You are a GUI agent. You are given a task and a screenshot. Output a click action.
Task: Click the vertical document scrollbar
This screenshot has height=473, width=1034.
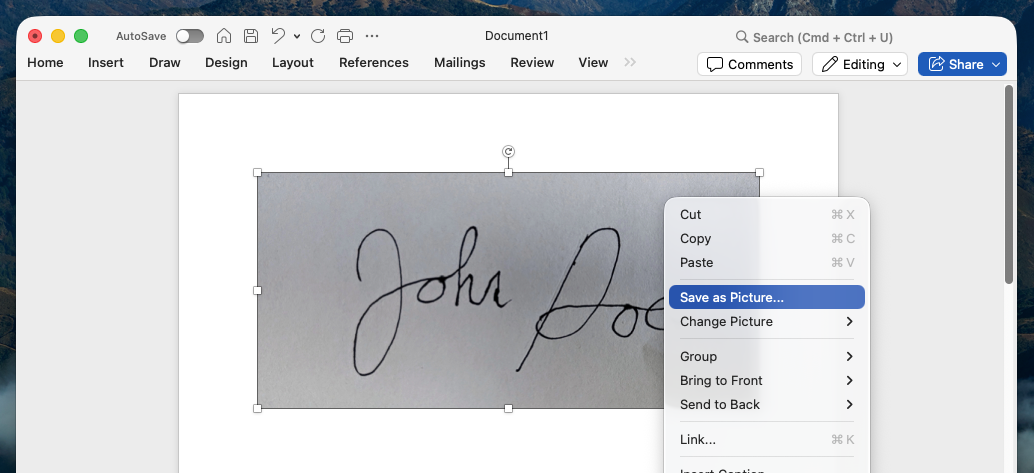coord(1009,185)
